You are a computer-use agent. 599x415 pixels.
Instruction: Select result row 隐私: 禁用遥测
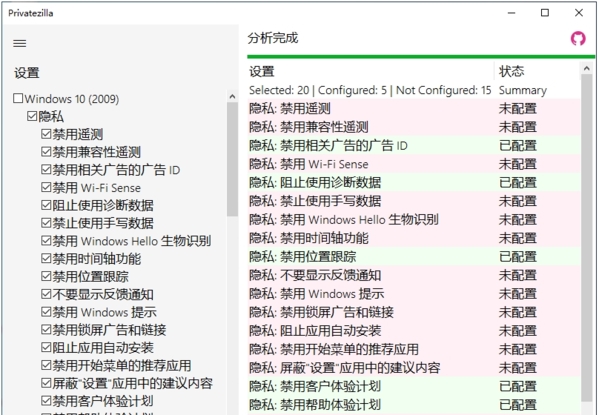click(414, 109)
